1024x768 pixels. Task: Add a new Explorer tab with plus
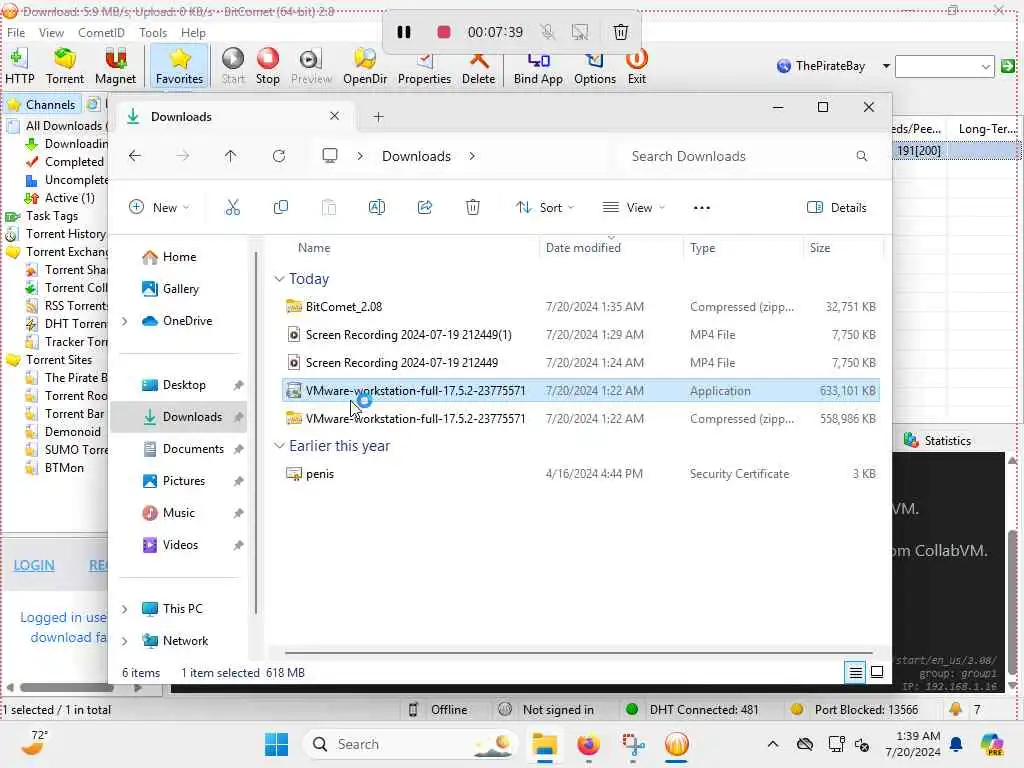point(378,117)
